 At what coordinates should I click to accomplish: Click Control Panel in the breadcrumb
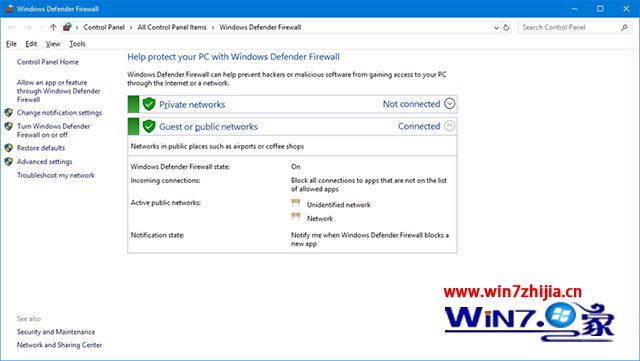pos(104,27)
